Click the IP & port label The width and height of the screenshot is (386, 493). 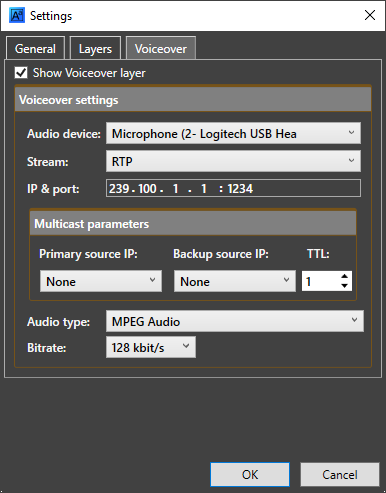(x=53, y=189)
